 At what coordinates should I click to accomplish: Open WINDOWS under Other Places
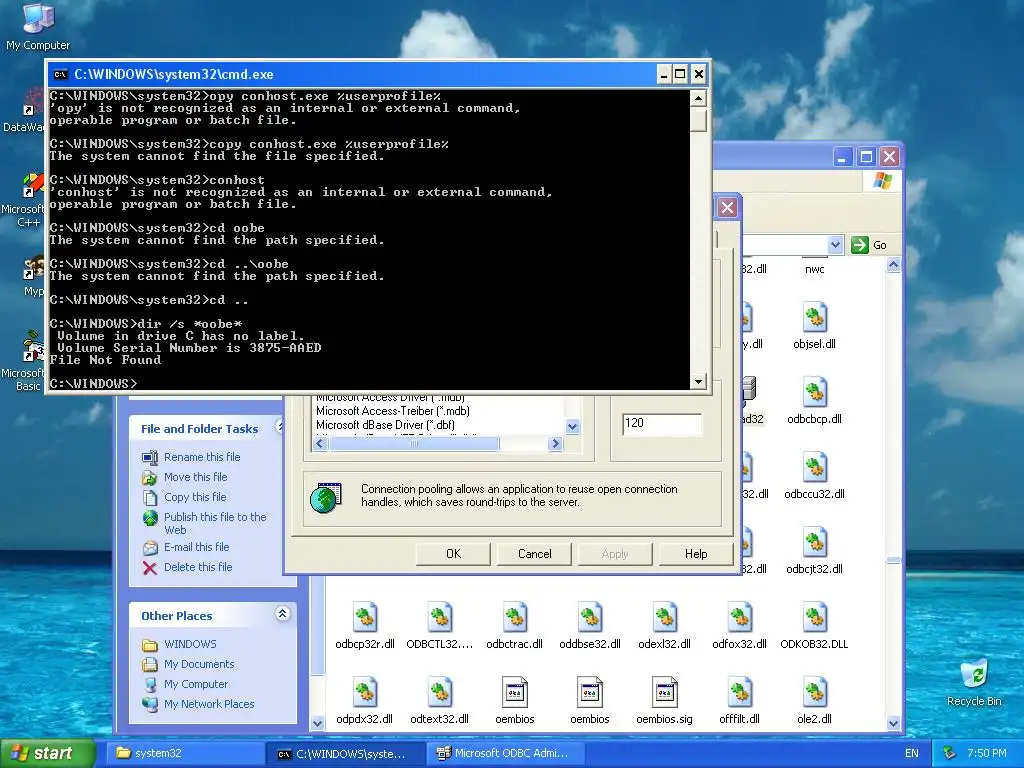190,644
